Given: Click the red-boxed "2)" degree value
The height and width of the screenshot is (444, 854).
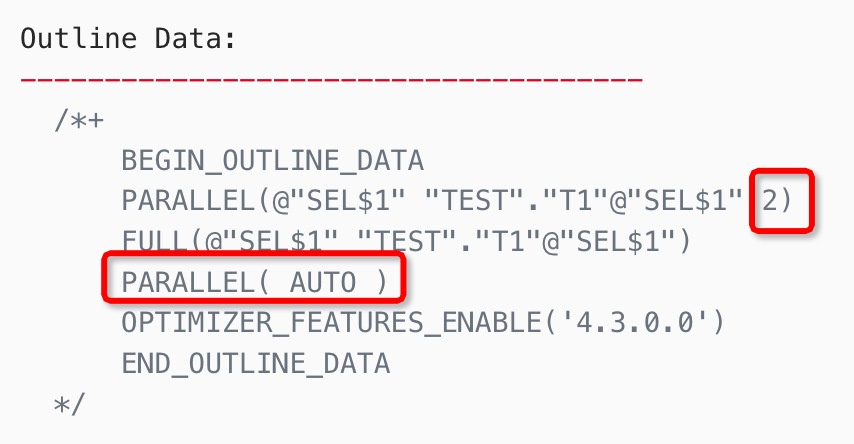Looking at the screenshot, I should pos(776,201).
